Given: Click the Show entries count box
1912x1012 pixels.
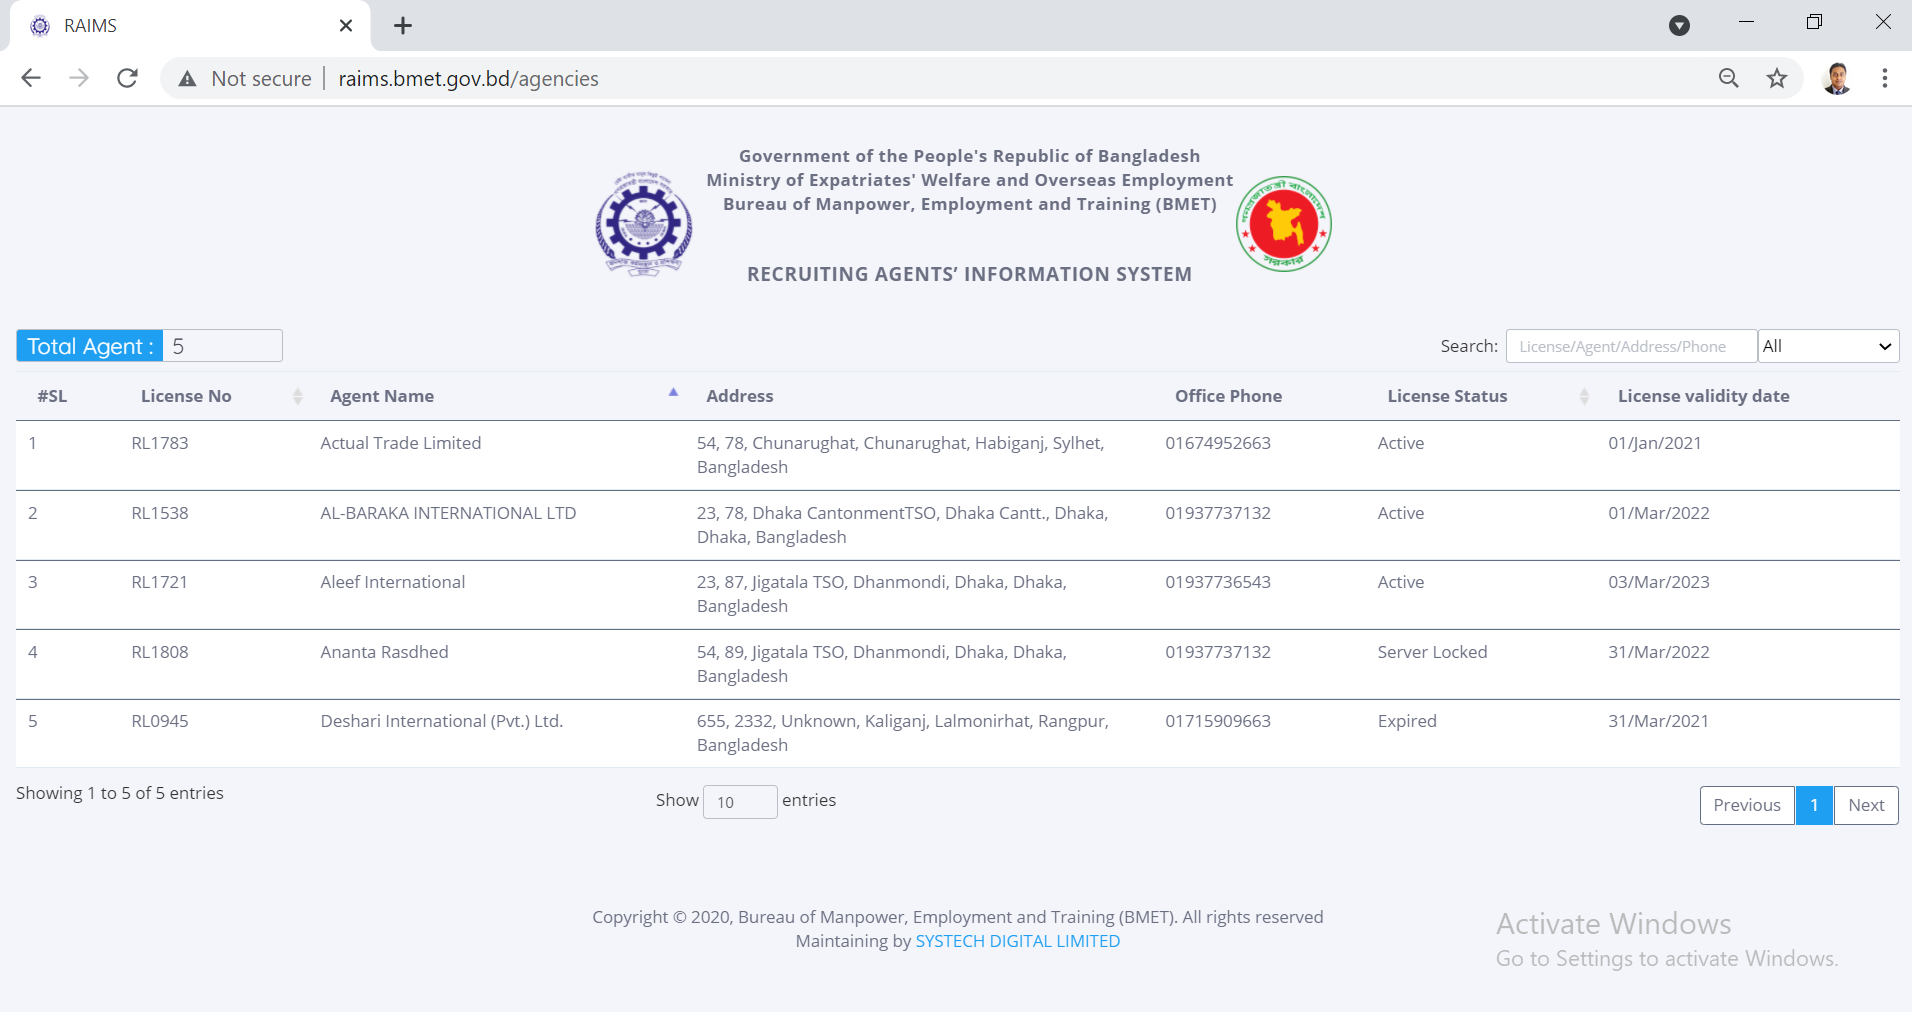Looking at the screenshot, I should [x=740, y=802].
